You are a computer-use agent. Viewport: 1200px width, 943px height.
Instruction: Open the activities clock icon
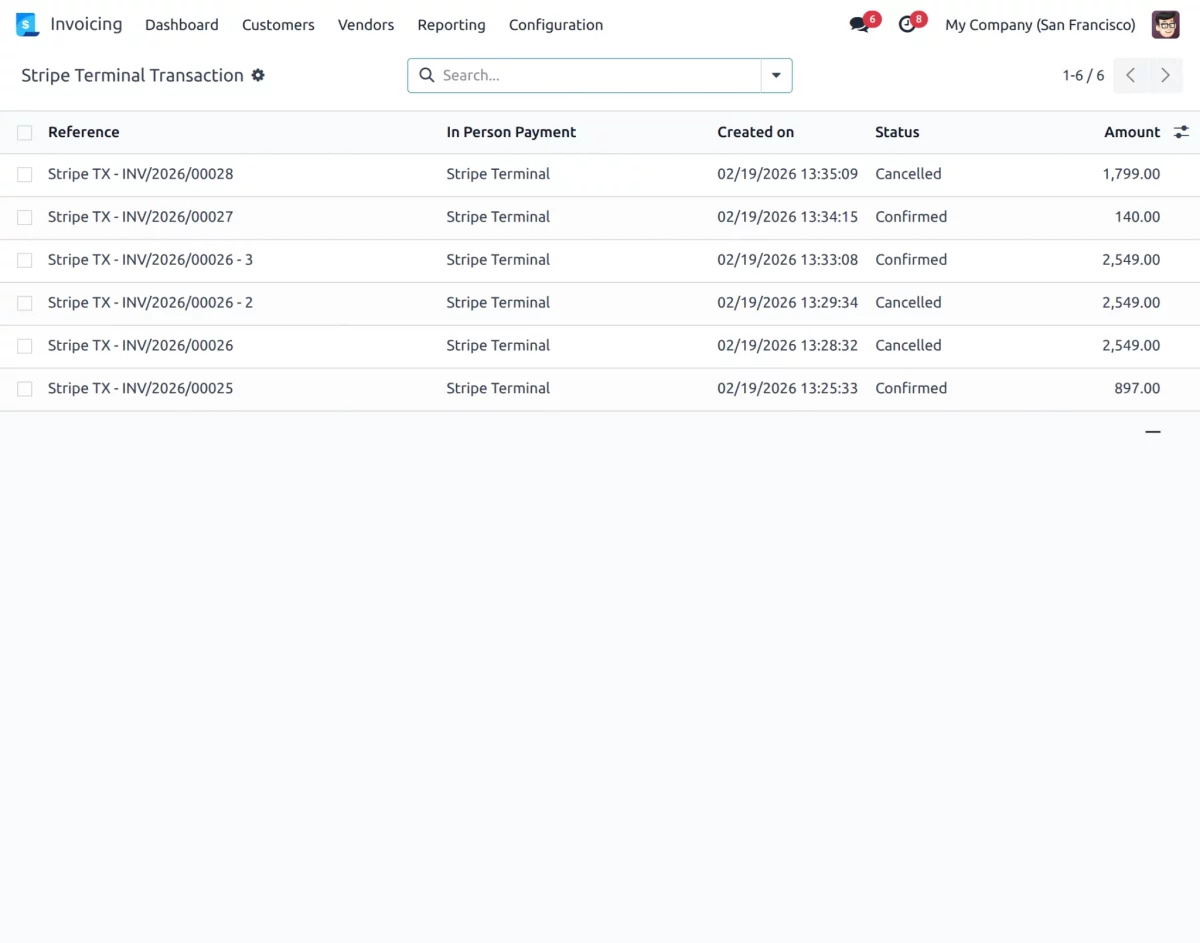tap(907, 25)
